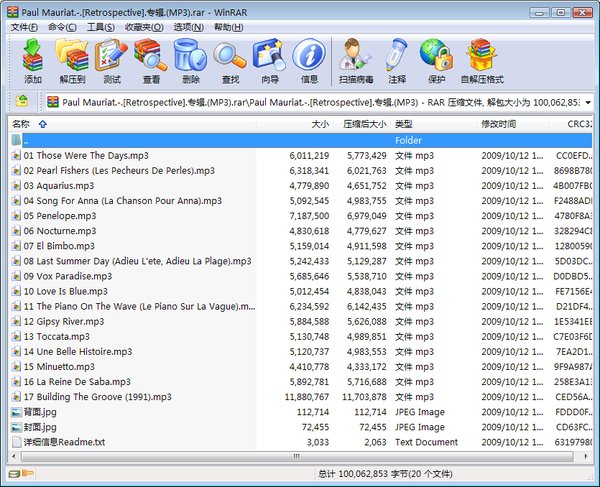The width and height of the screenshot is (600, 487).
Task: Open the 收藏夹(O) menu
Action: (x=144, y=27)
